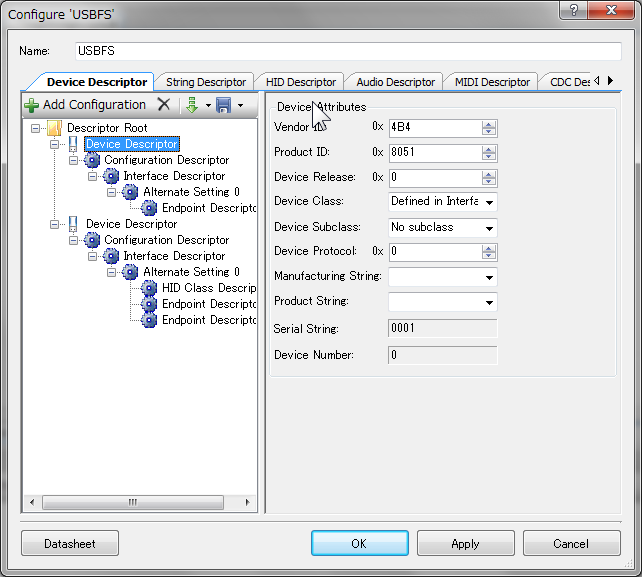The image size is (642, 577).
Task: Click the Datasheet button
Action: (70, 543)
